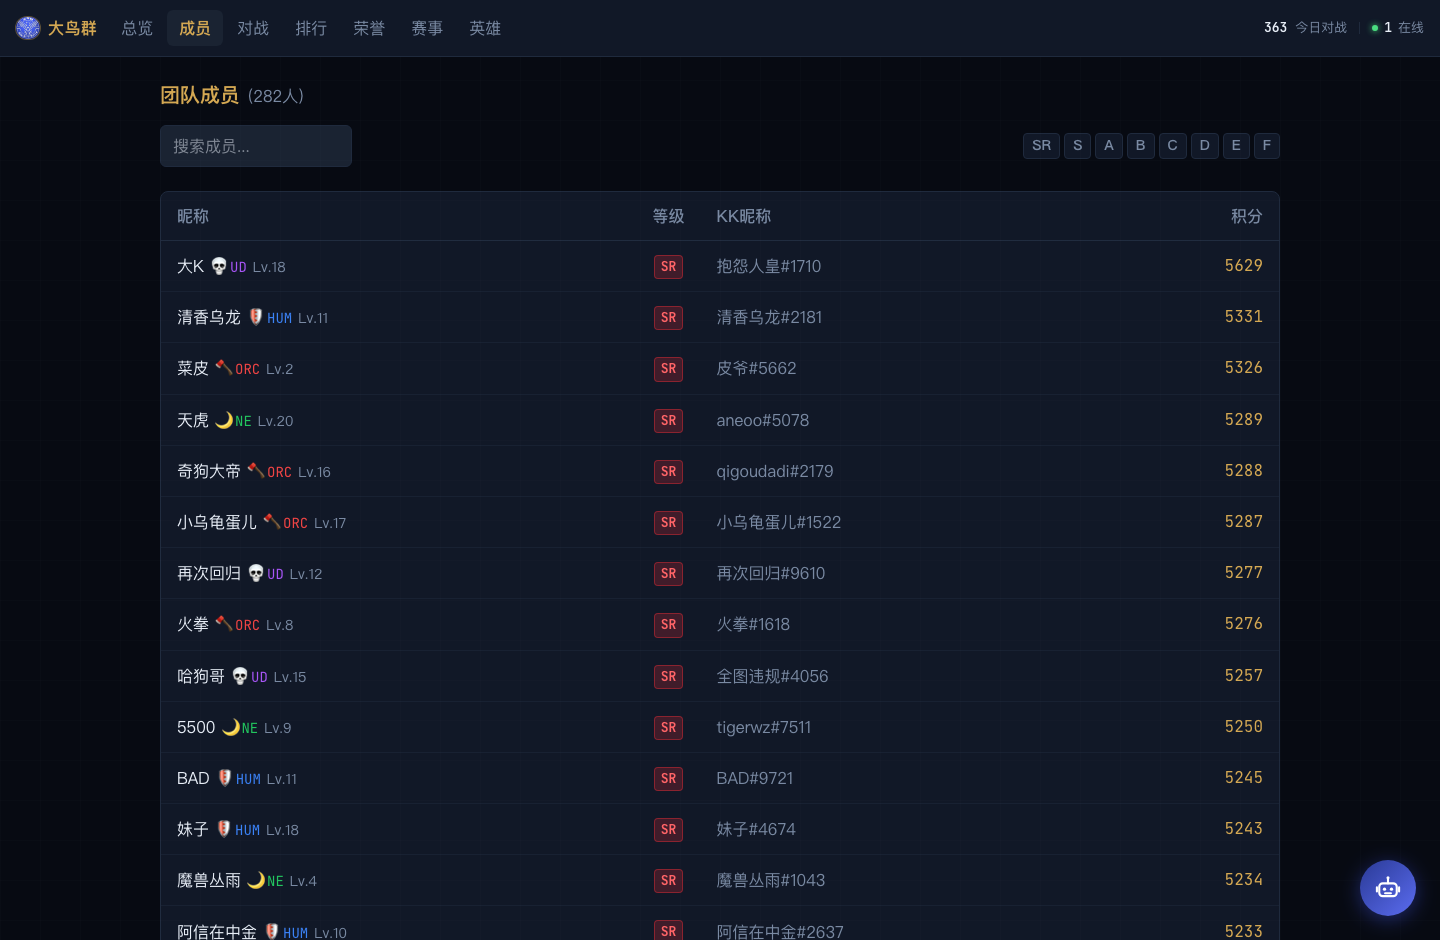The image size is (1440, 940).
Task: Click the skull race icon beside 大K
Action: click(219, 266)
